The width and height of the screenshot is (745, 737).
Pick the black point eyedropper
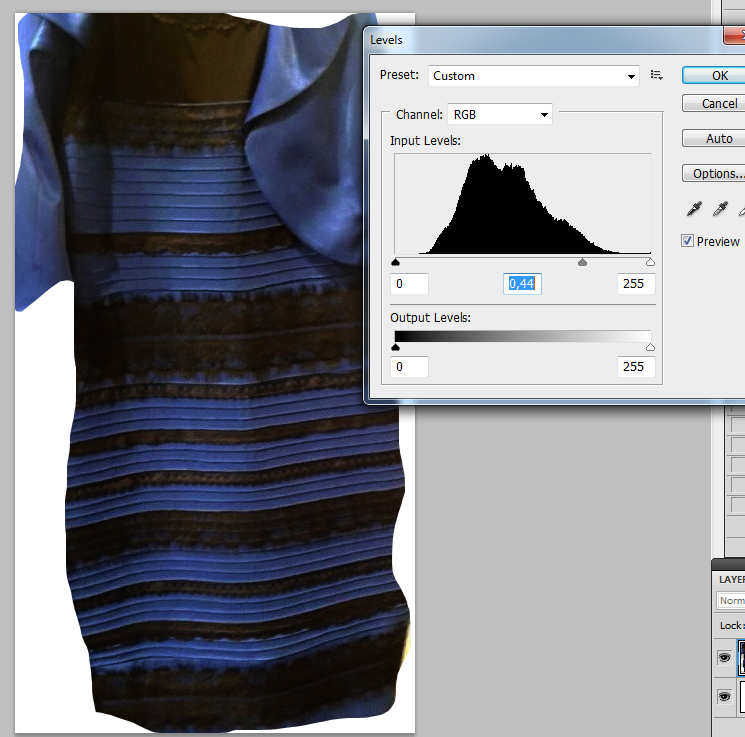click(x=692, y=209)
